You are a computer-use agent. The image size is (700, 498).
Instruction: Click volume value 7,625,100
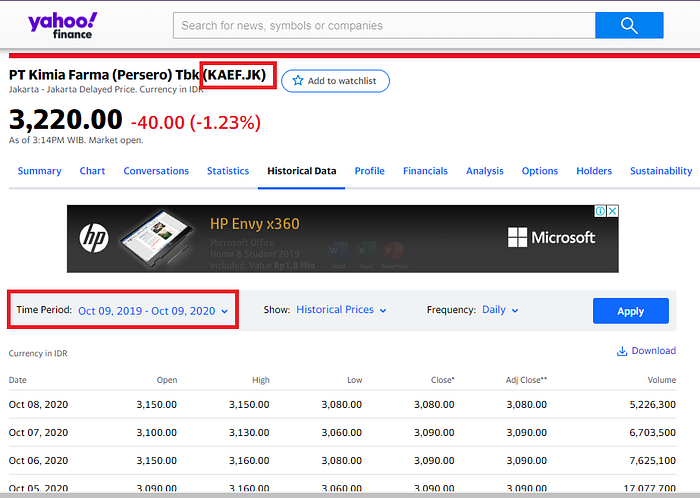coord(652,461)
